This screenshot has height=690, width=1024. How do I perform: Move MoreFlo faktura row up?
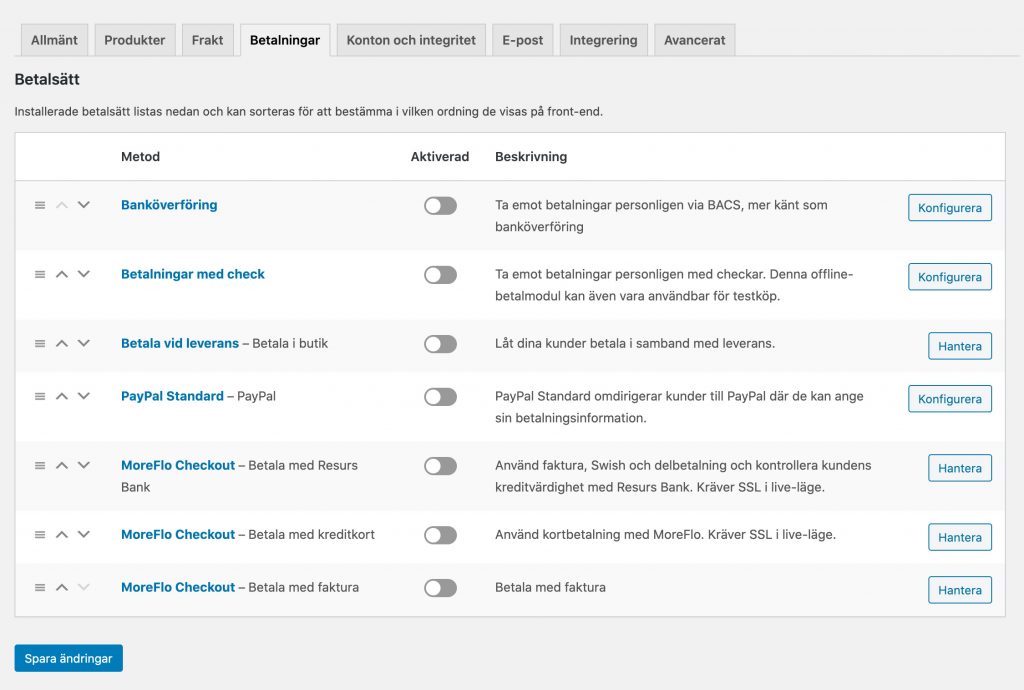coord(62,588)
